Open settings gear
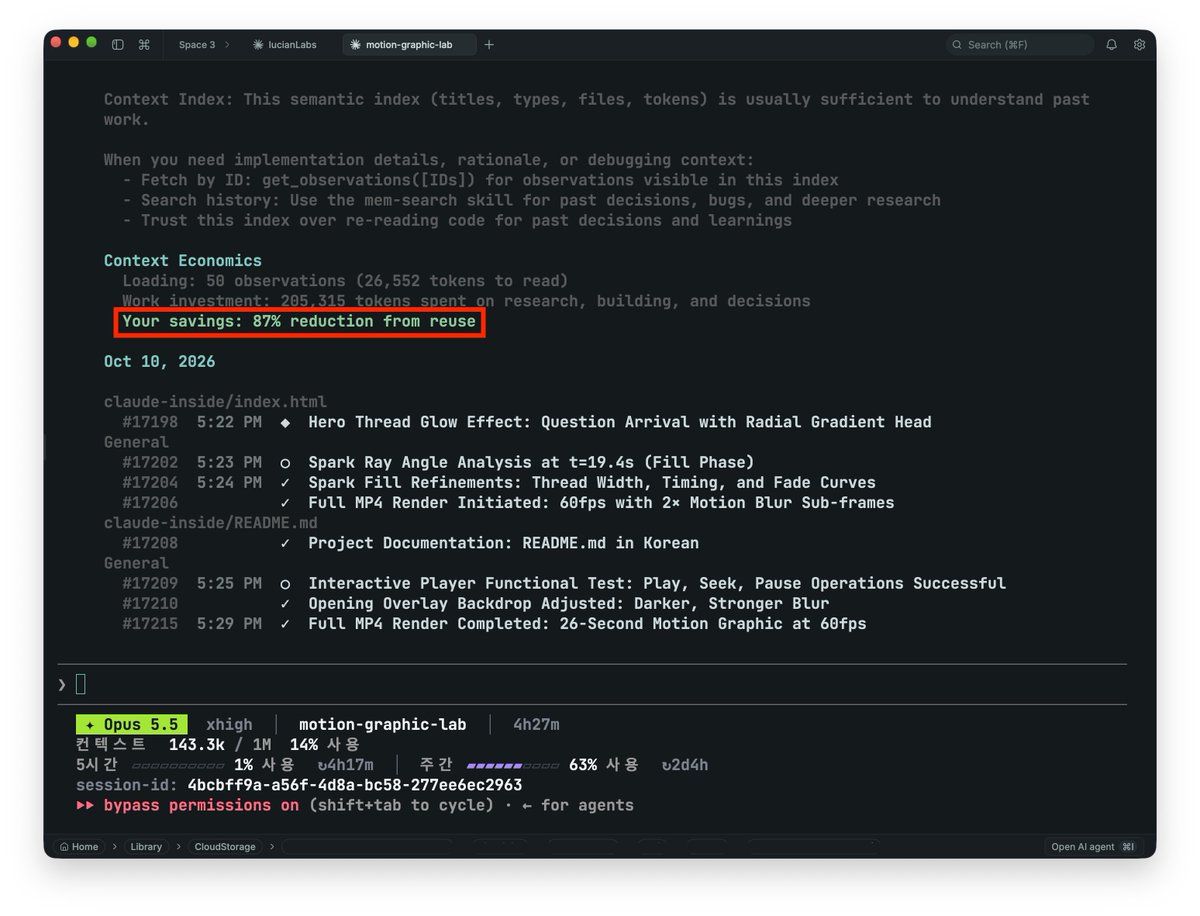The height and width of the screenshot is (916, 1200). (x=1139, y=45)
